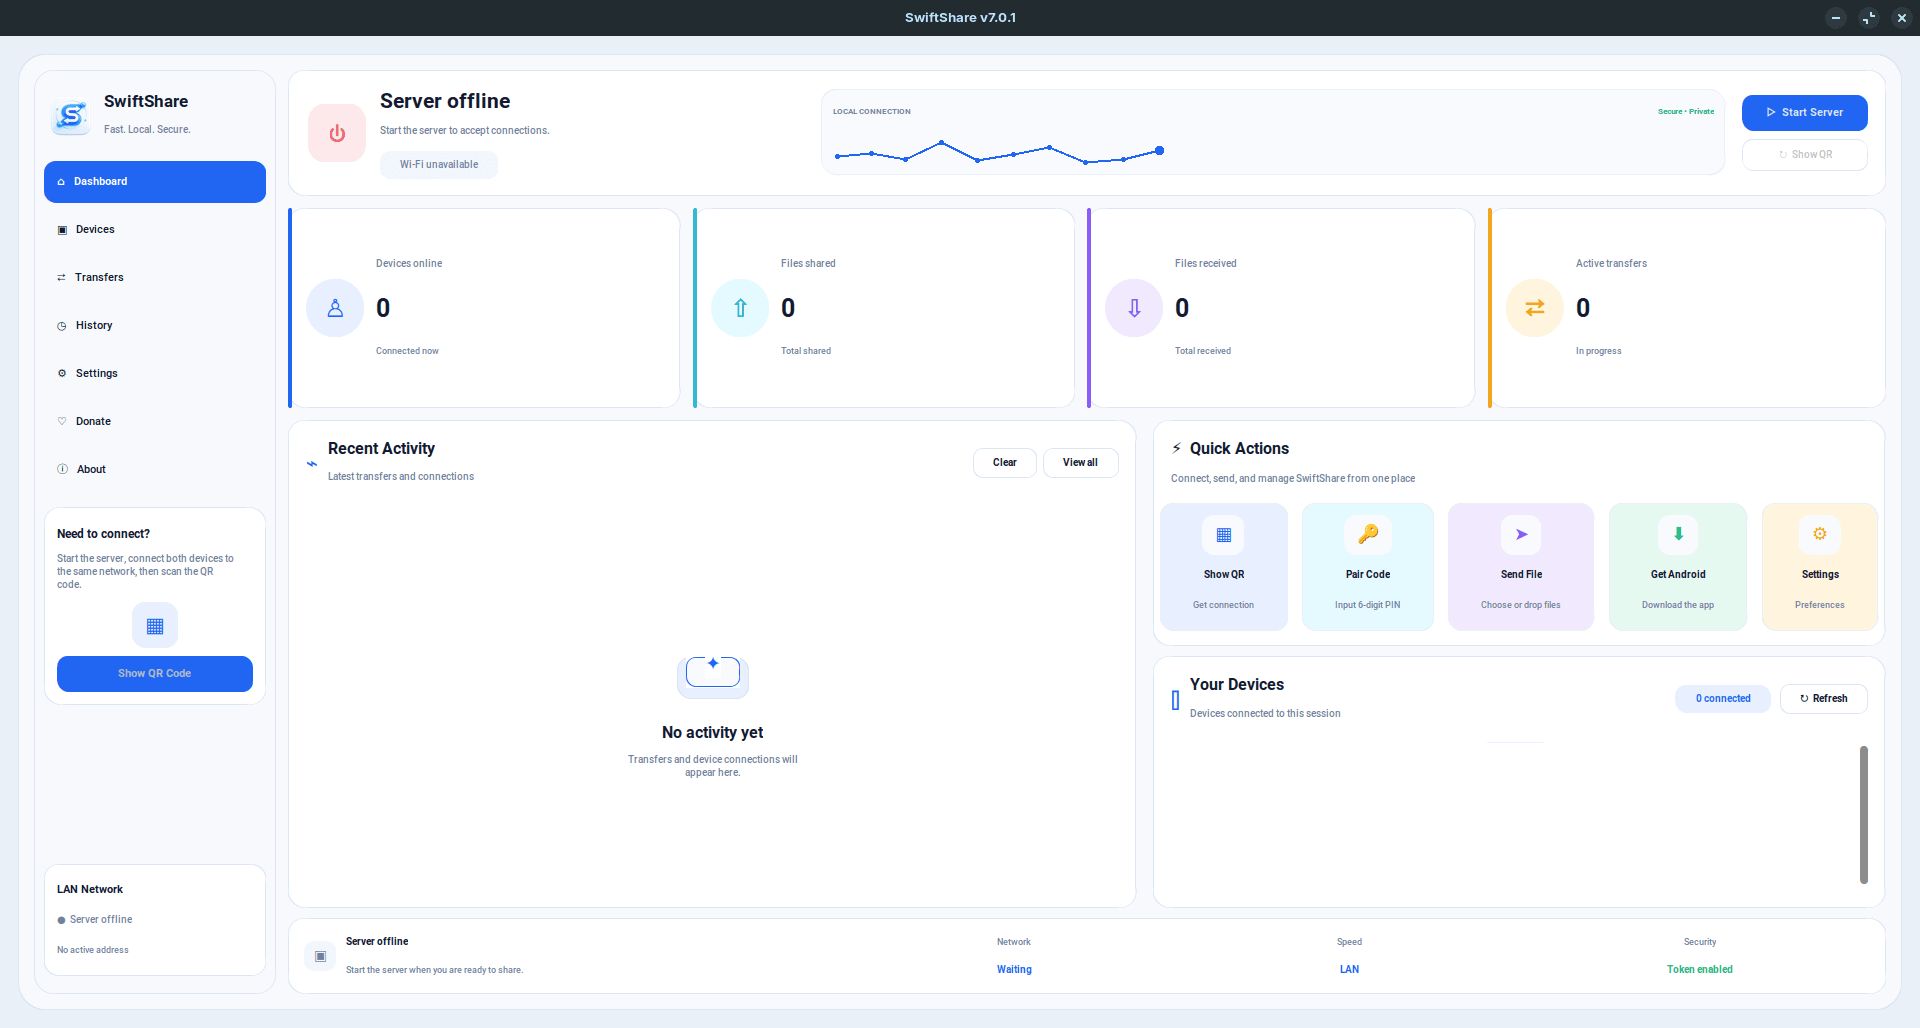Go to the Transfers section
1920x1028 pixels.
(155, 278)
